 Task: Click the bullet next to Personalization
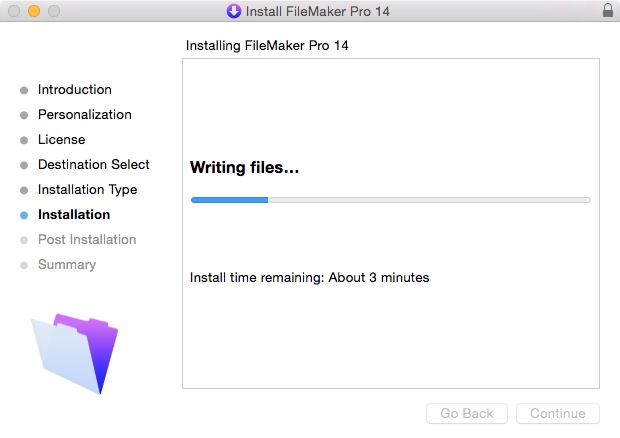coord(24,115)
